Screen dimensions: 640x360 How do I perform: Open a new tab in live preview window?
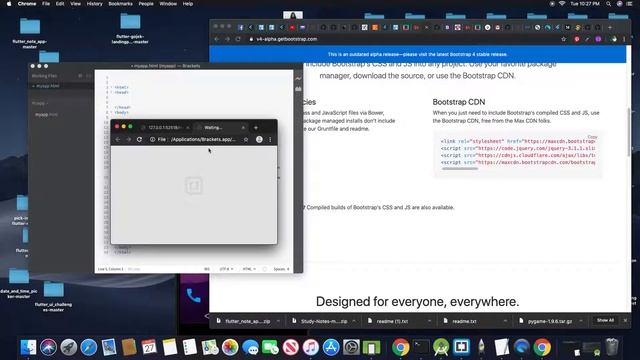pos(256,128)
